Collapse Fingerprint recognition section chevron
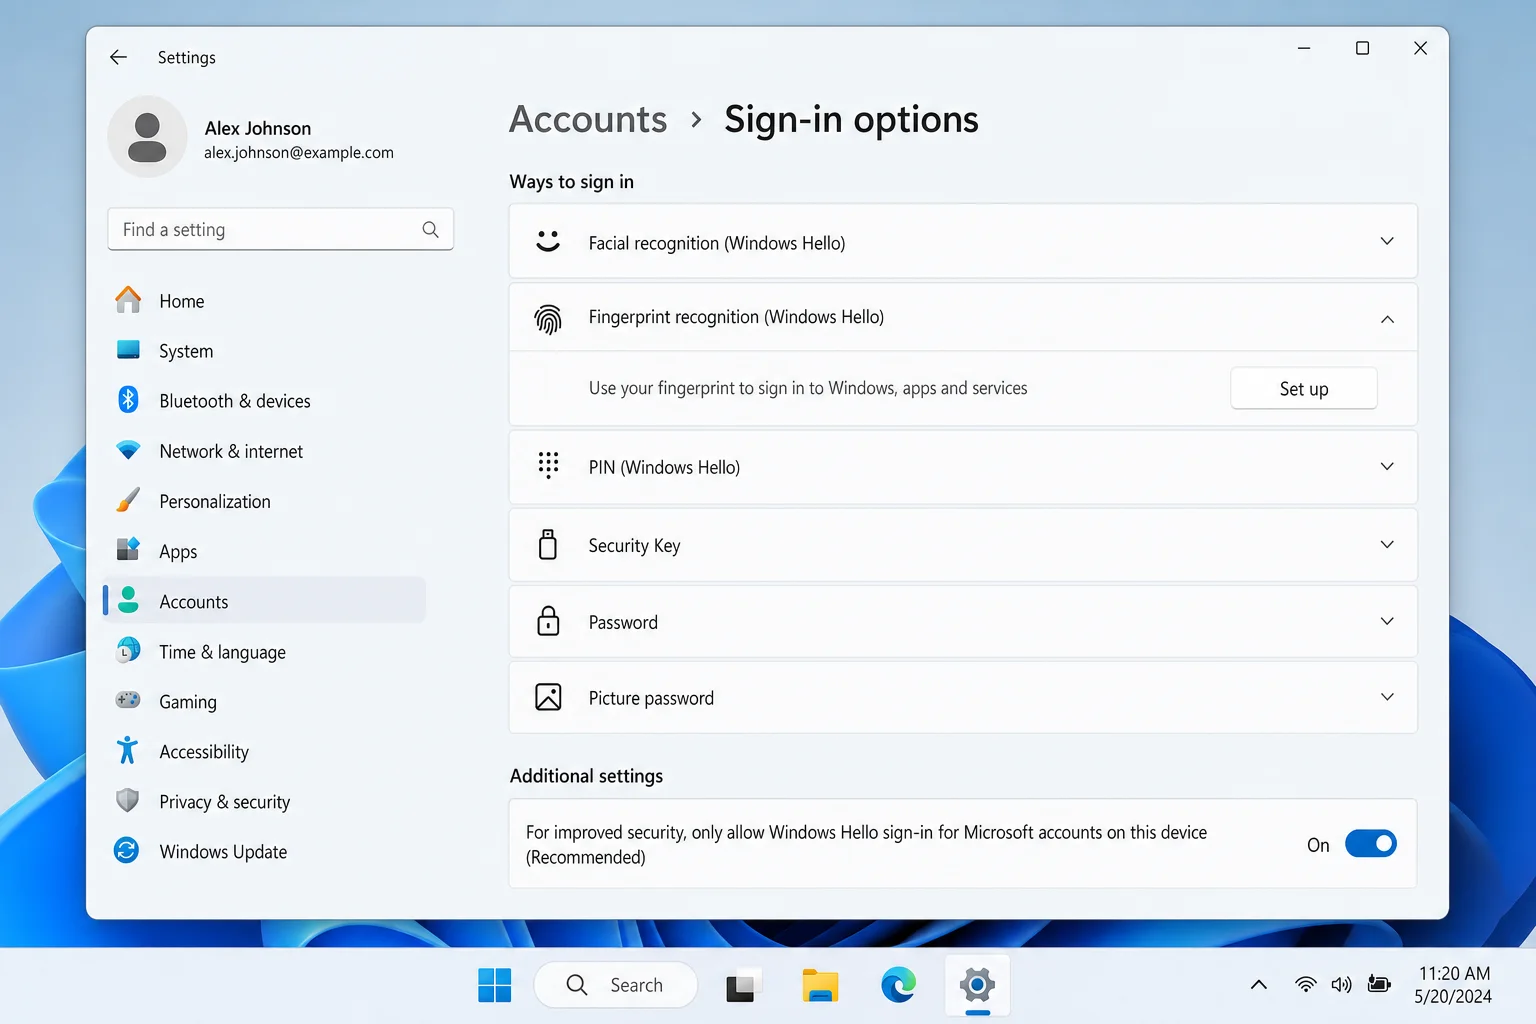 tap(1387, 319)
